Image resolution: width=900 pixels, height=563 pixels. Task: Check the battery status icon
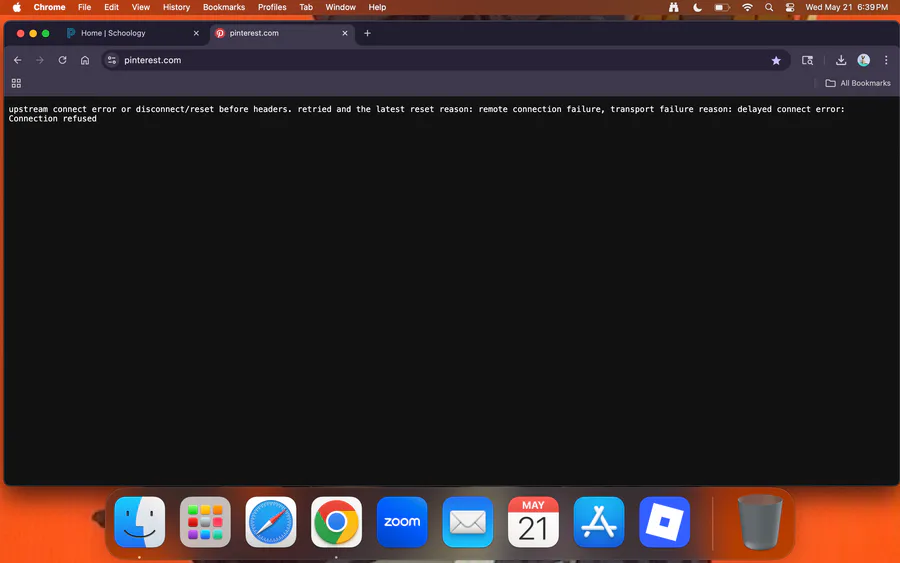(722, 7)
